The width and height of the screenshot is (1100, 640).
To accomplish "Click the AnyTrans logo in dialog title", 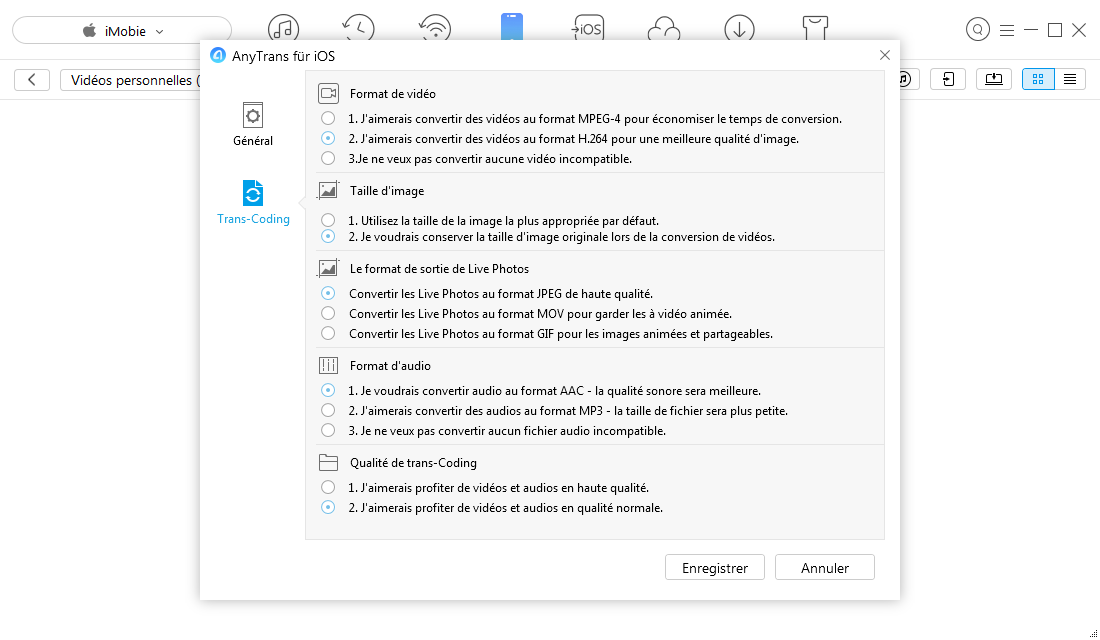I will (218, 55).
